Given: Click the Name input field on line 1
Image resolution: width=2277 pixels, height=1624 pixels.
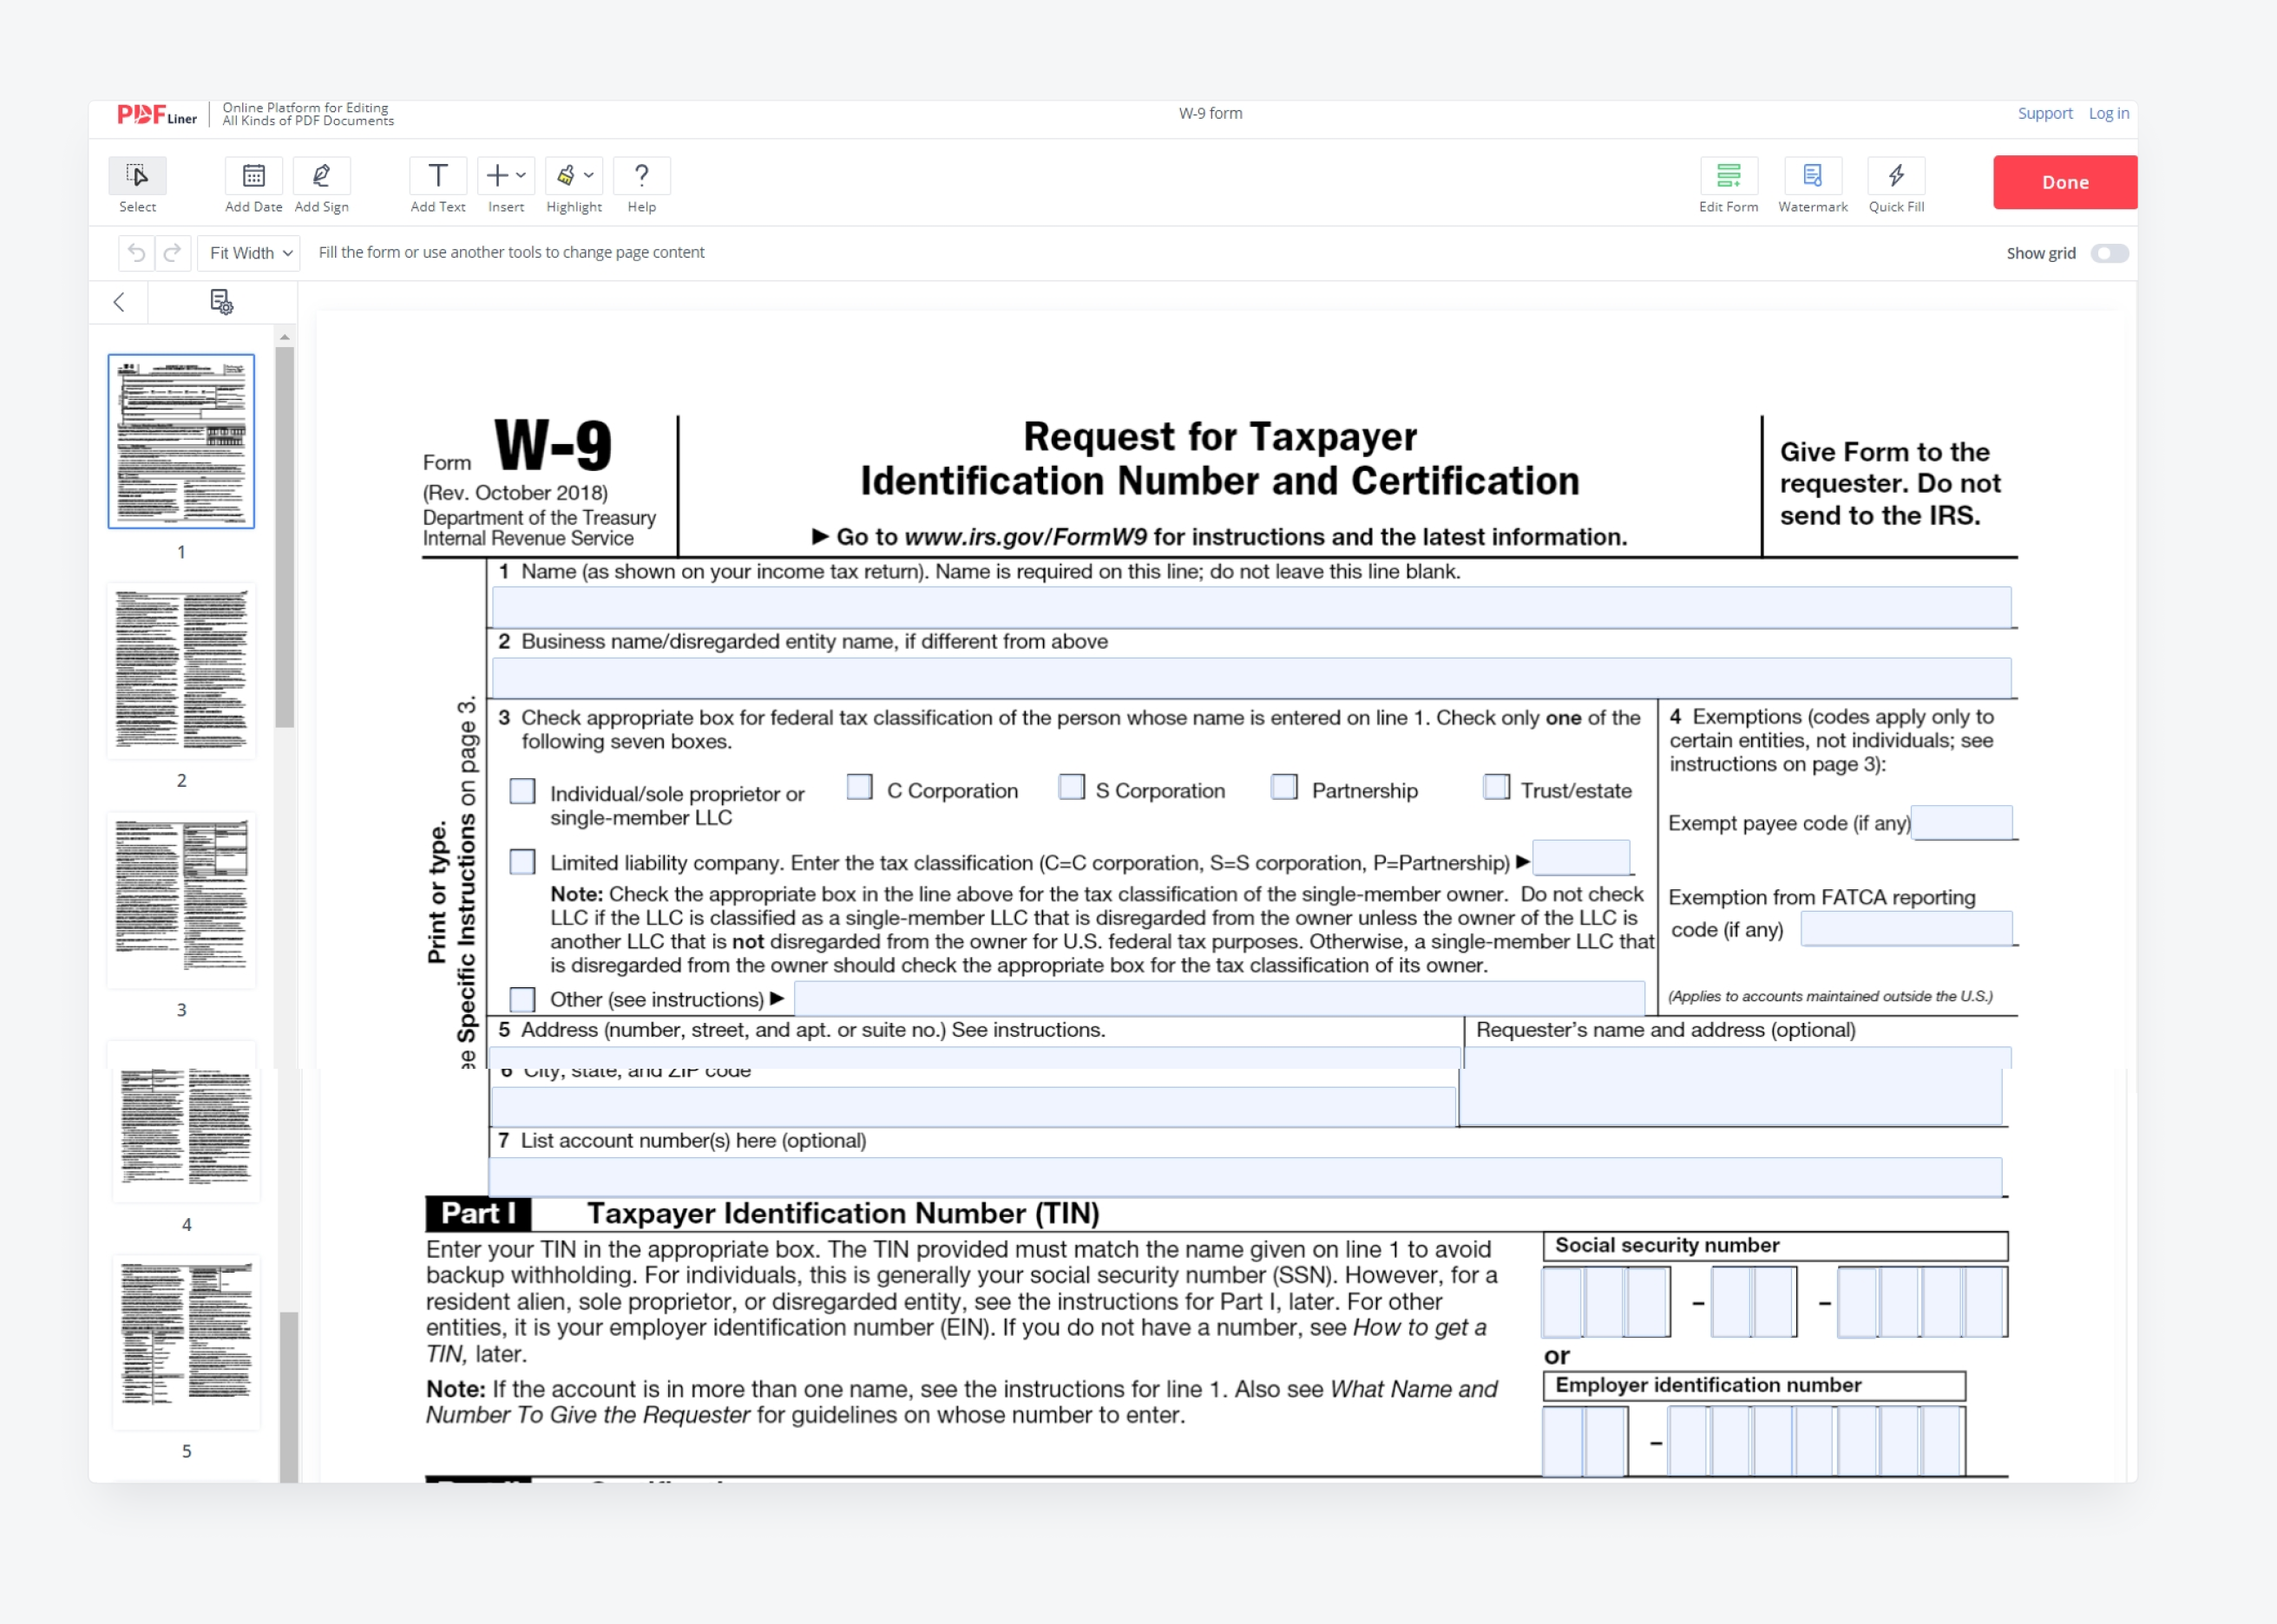Looking at the screenshot, I should click(1249, 610).
